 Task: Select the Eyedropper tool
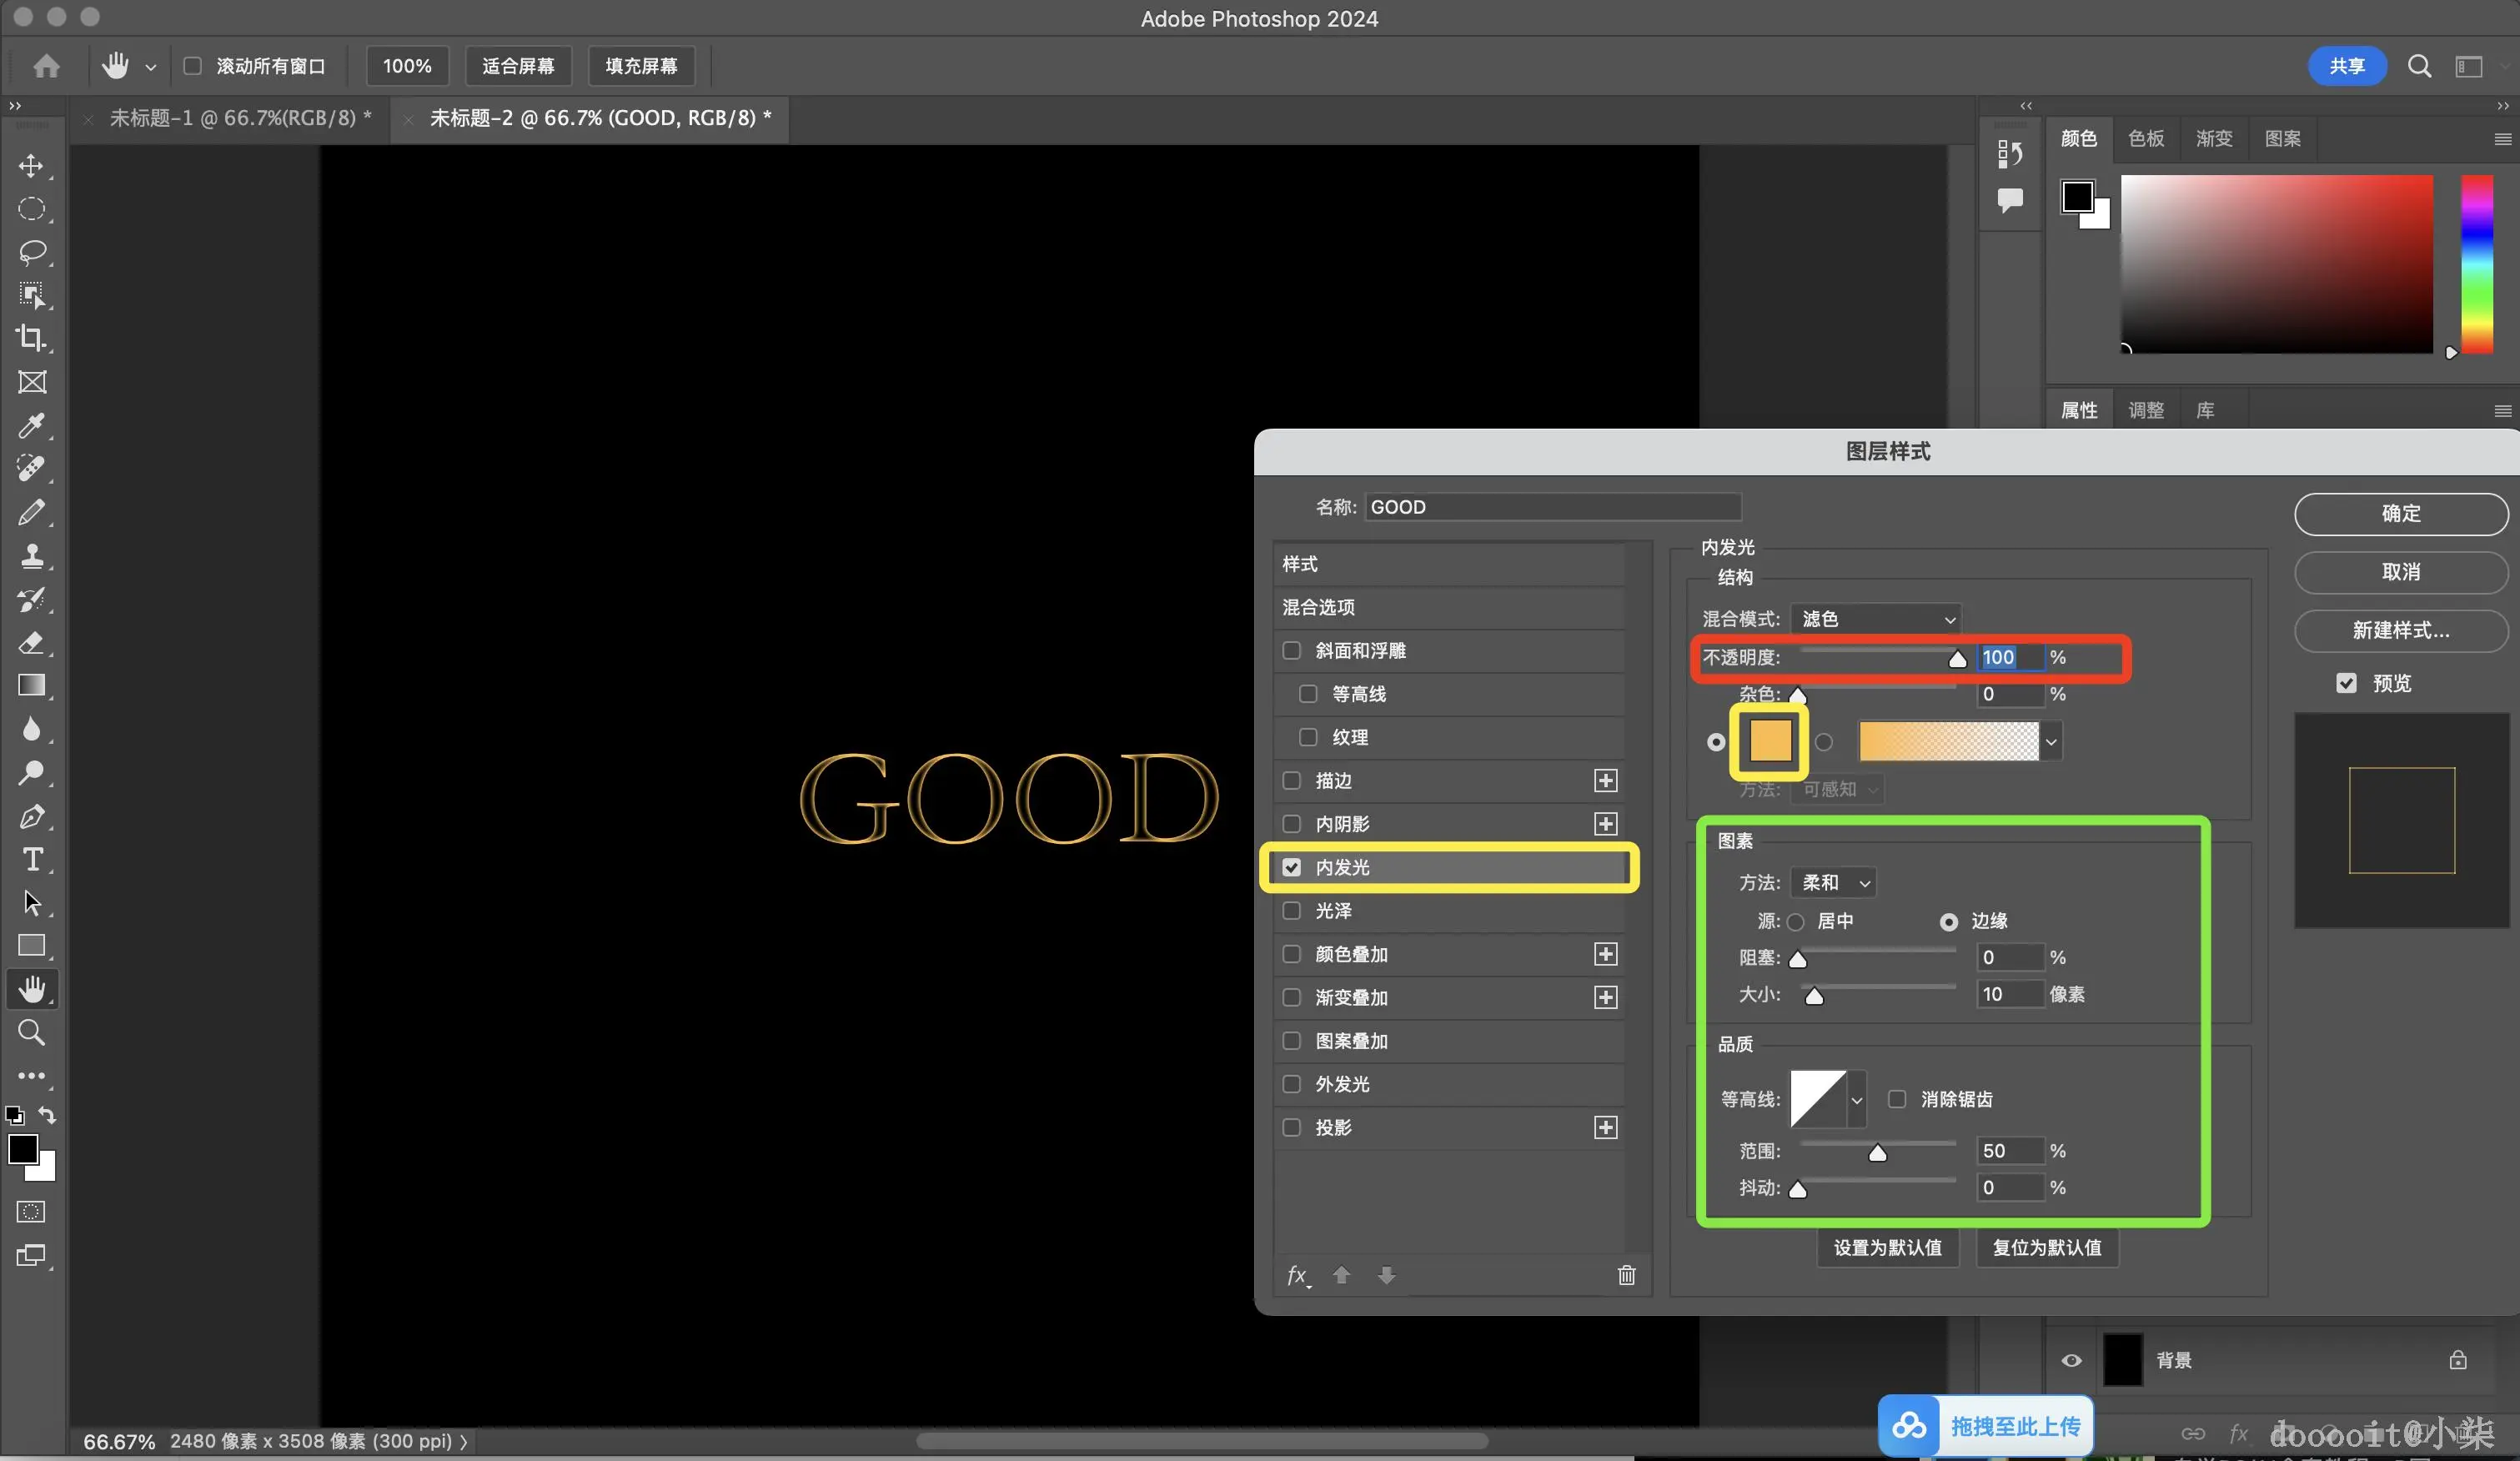[31, 425]
